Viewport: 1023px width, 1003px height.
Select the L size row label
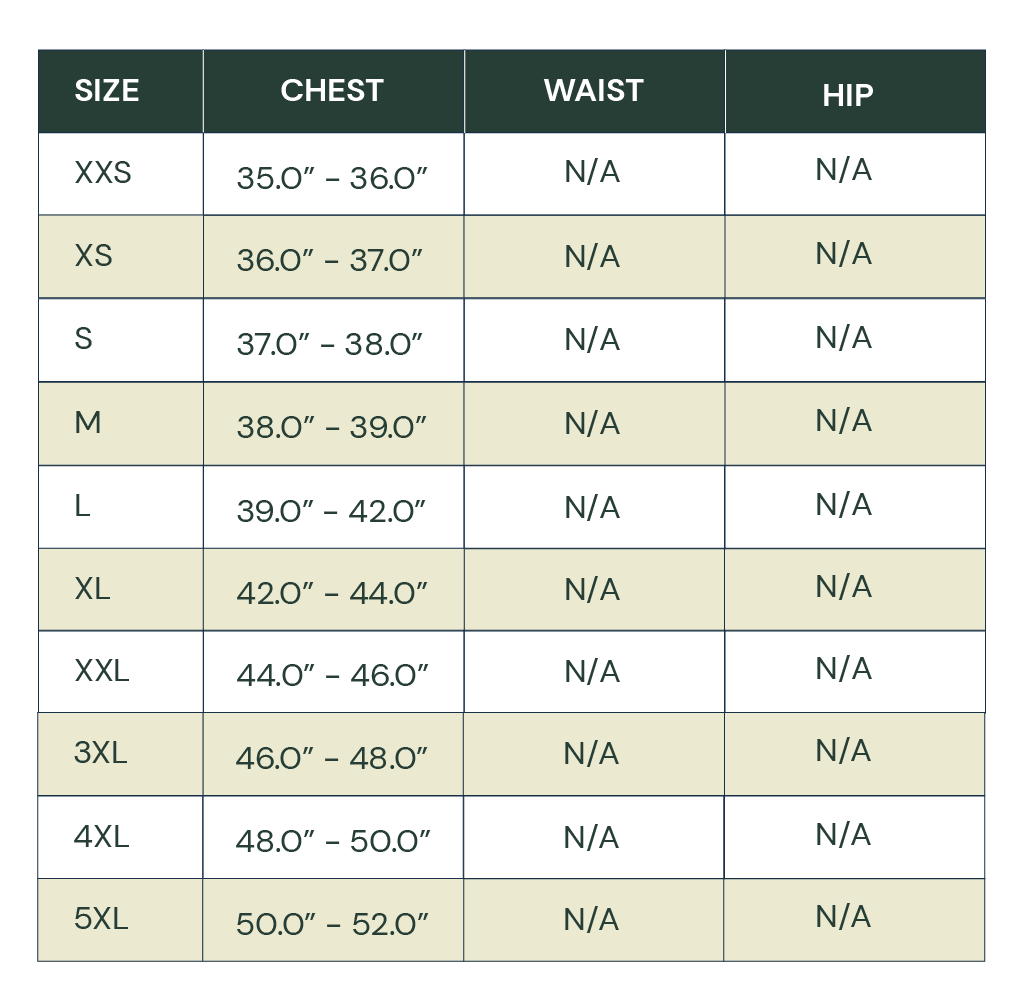pos(83,506)
